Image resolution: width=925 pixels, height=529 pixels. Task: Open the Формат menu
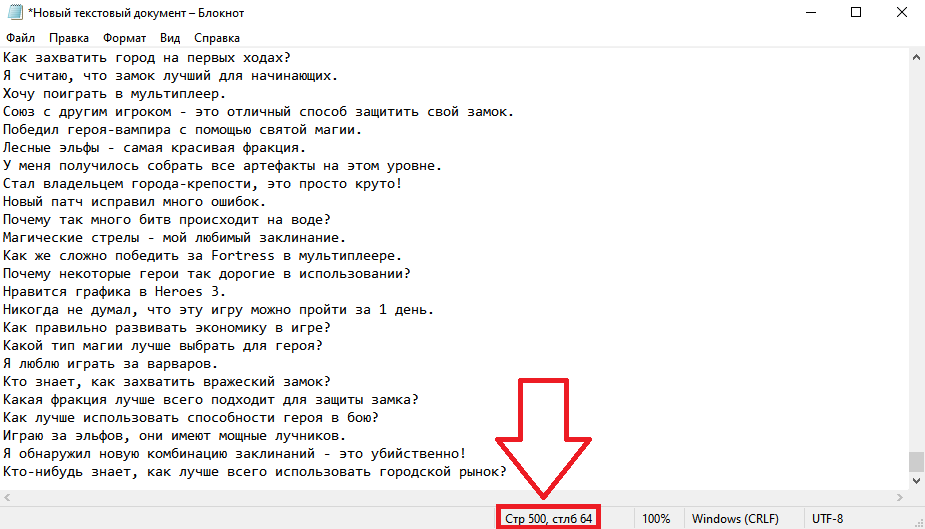pyautogui.click(x=124, y=38)
